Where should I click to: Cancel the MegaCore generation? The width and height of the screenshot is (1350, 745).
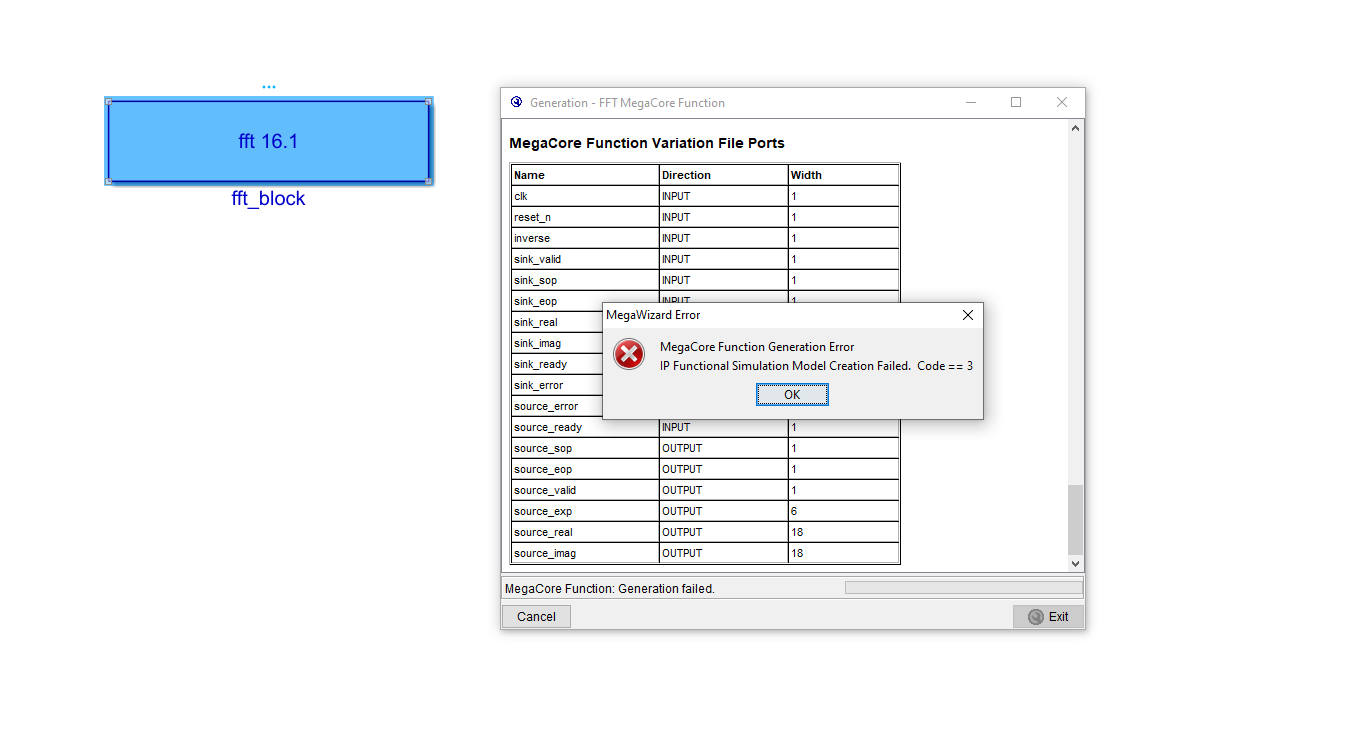tap(535, 616)
